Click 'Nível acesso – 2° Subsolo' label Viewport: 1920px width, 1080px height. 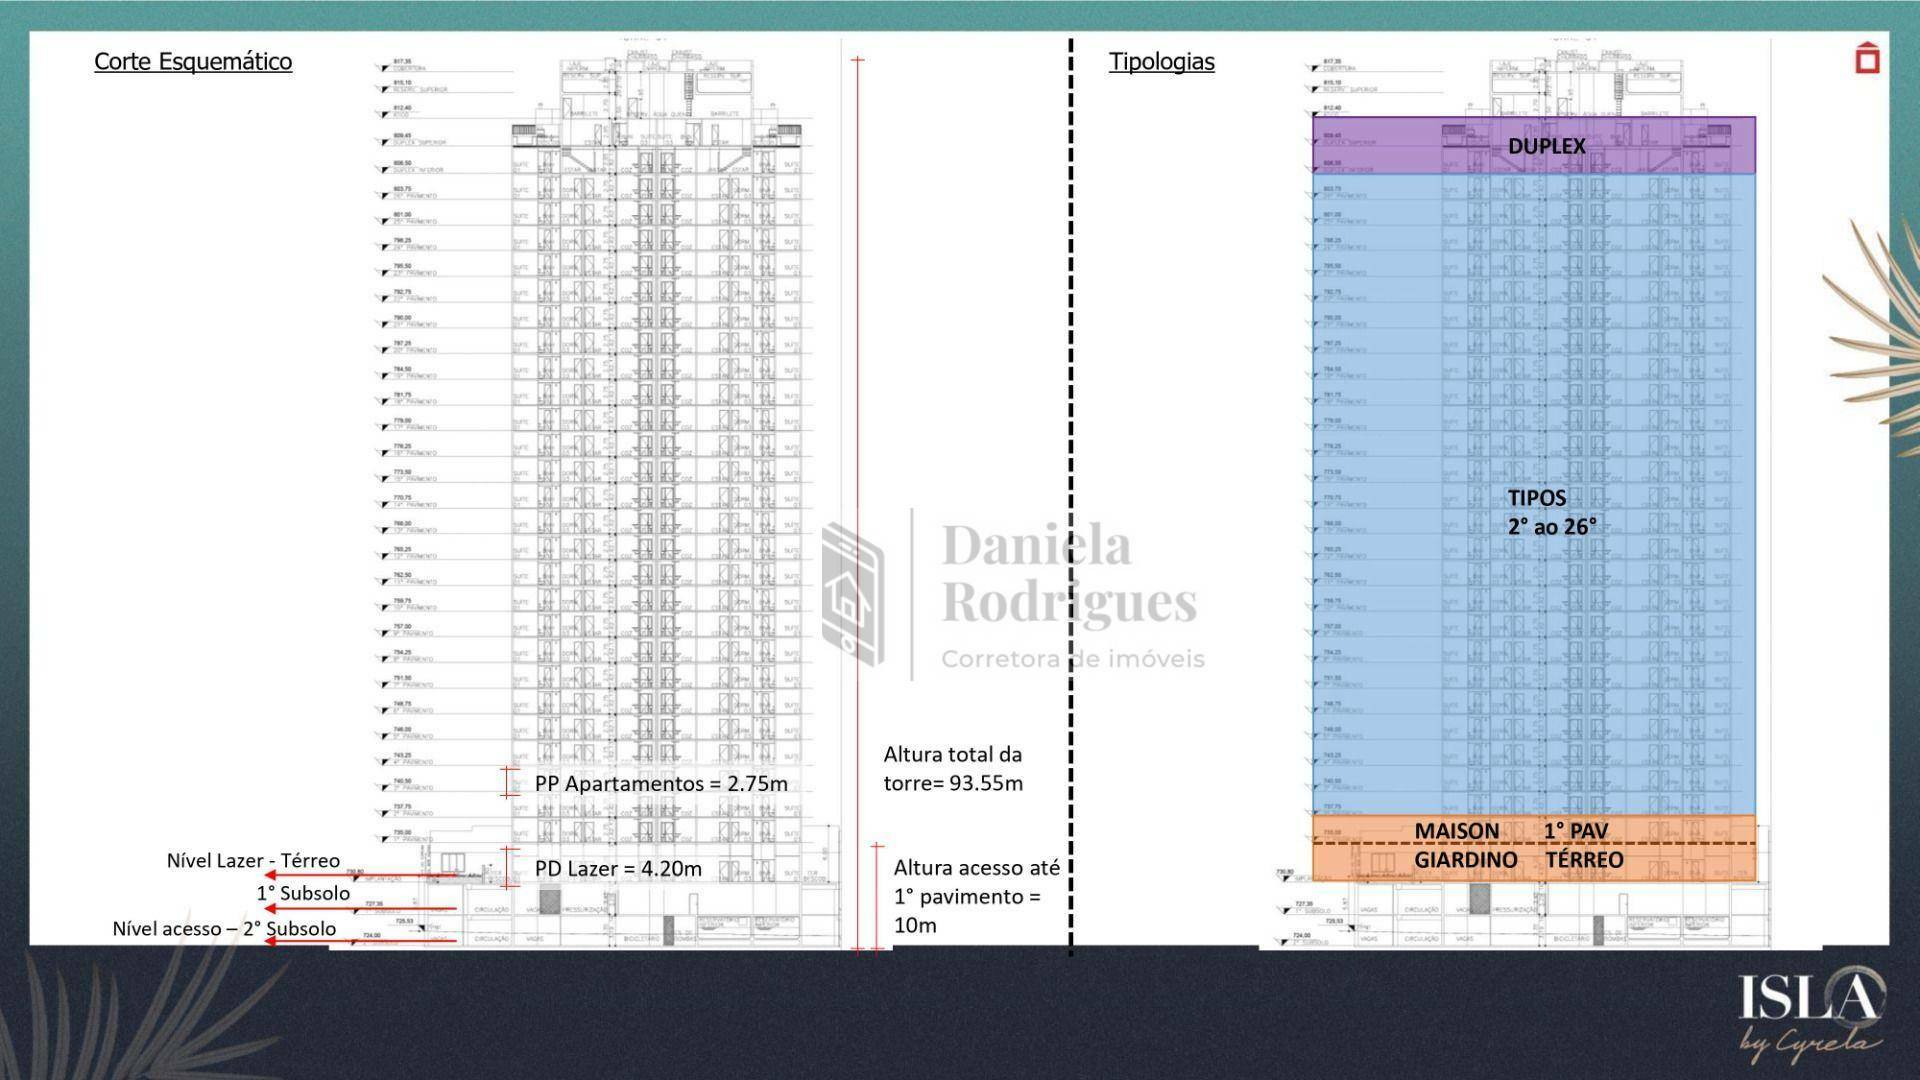(224, 928)
